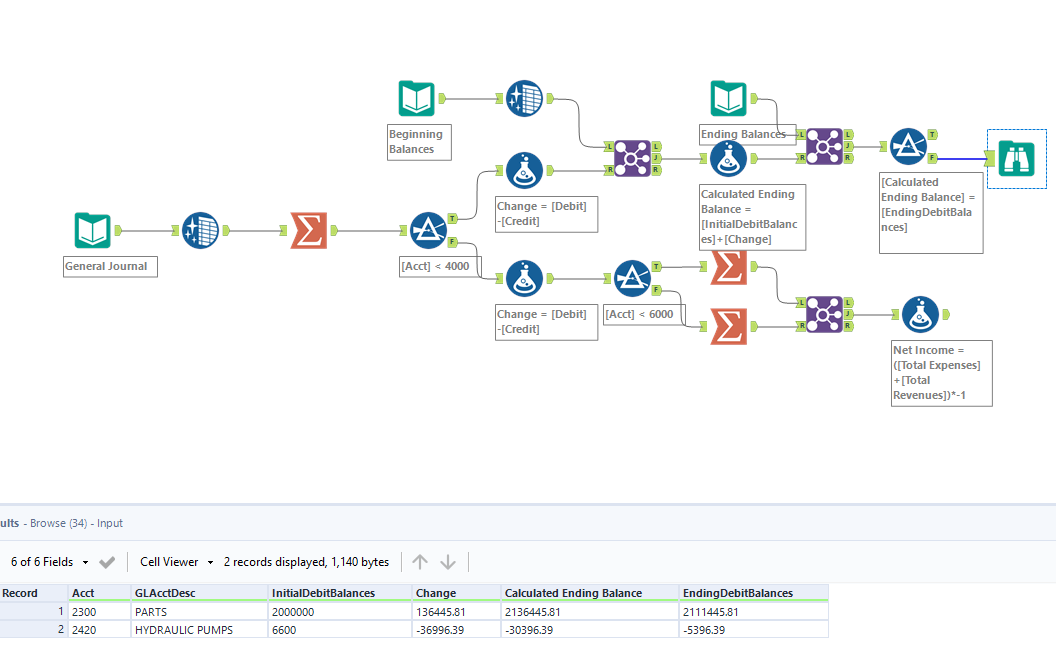Click J output anchor of Beginning Balances join
This screenshot has height=658, width=1056.
(x=656, y=158)
